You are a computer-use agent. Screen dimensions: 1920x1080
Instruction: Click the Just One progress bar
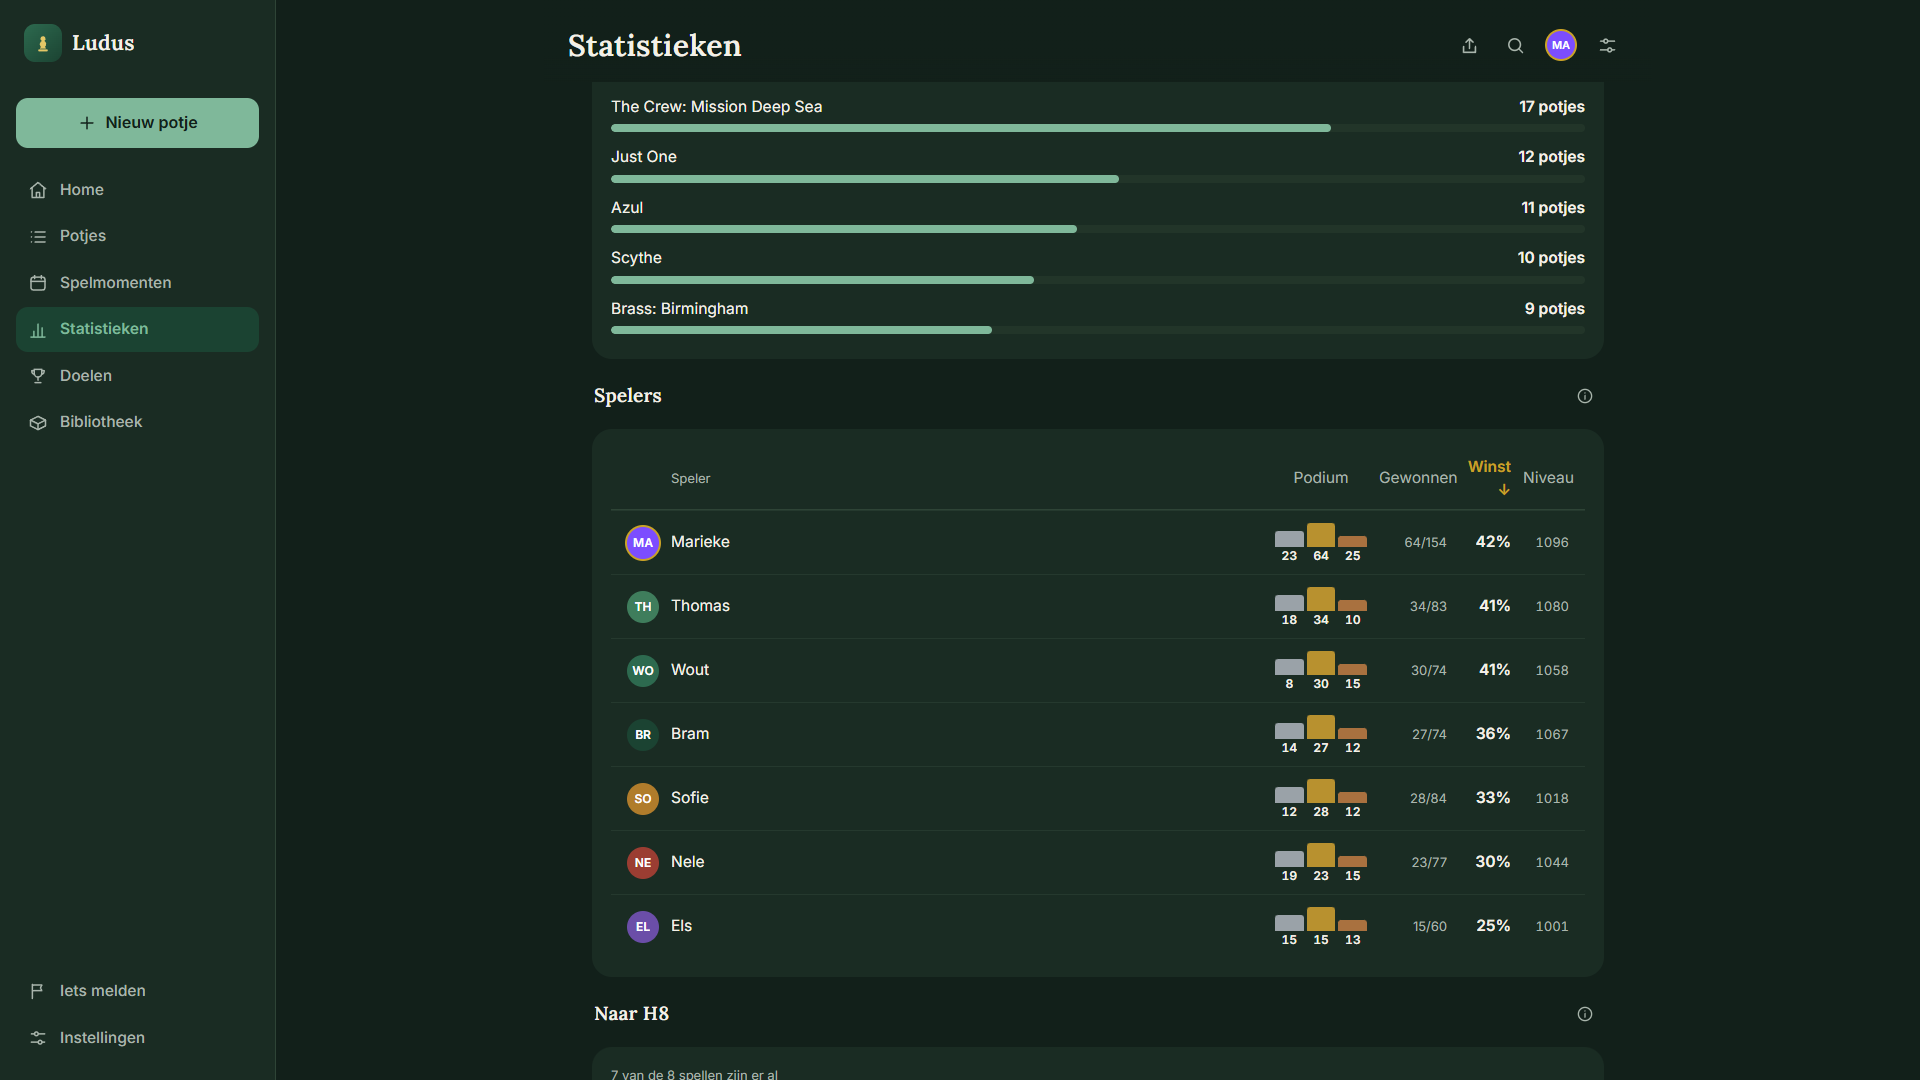coord(1098,179)
